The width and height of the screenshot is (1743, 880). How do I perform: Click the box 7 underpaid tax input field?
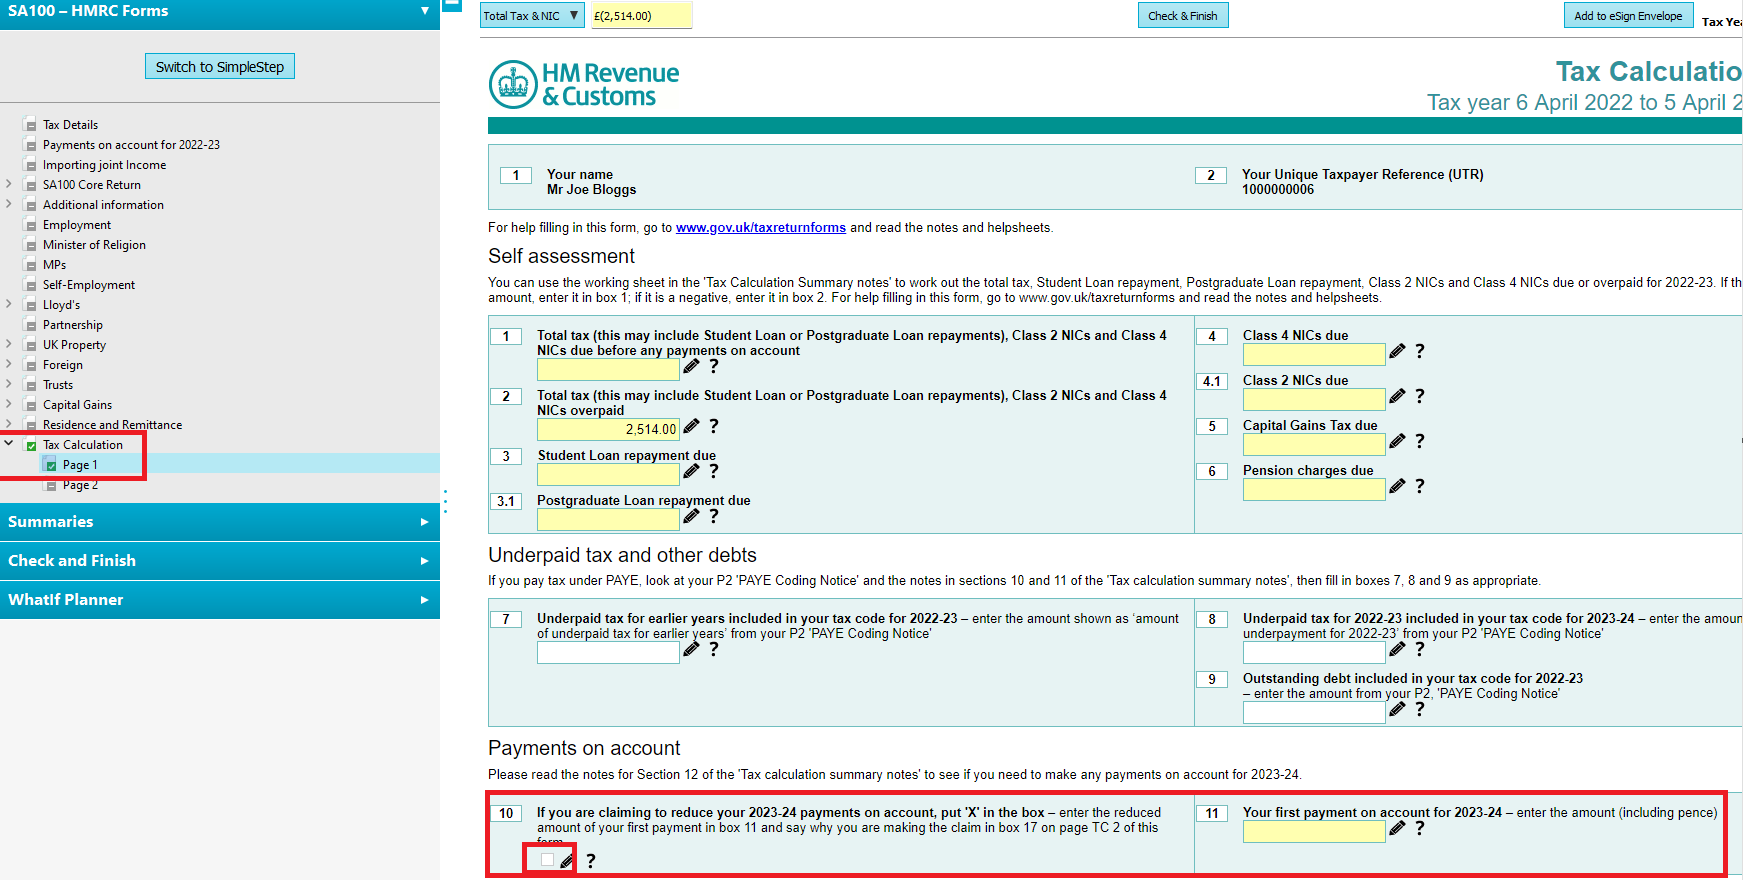point(608,652)
